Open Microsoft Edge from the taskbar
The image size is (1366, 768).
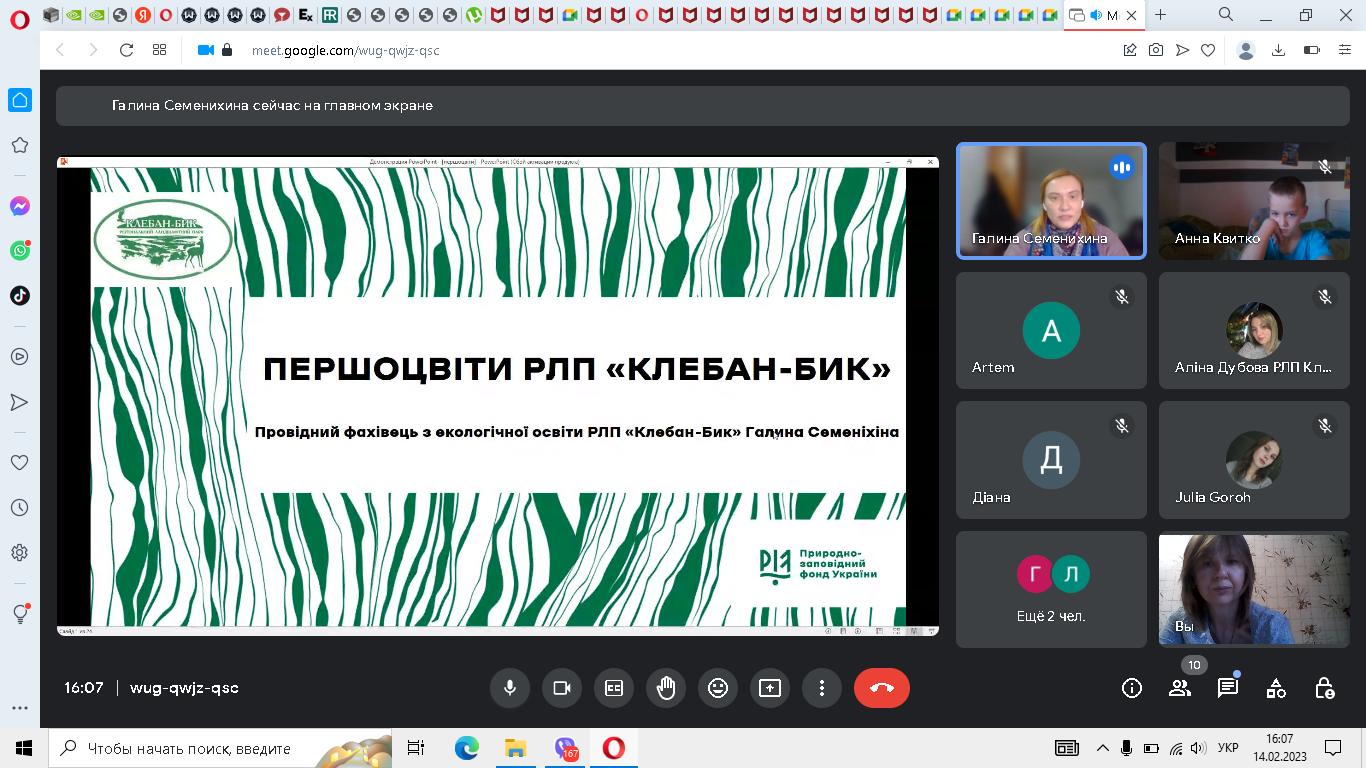point(466,748)
